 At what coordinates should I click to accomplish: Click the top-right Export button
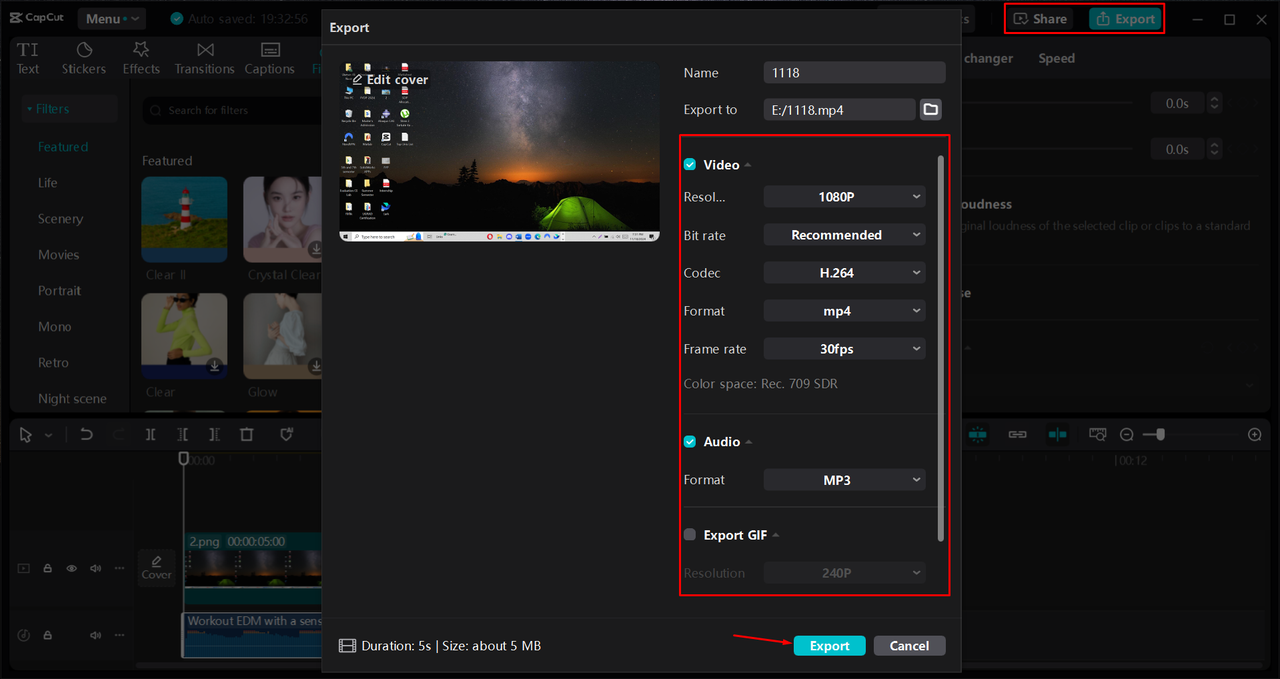[1125, 19]
